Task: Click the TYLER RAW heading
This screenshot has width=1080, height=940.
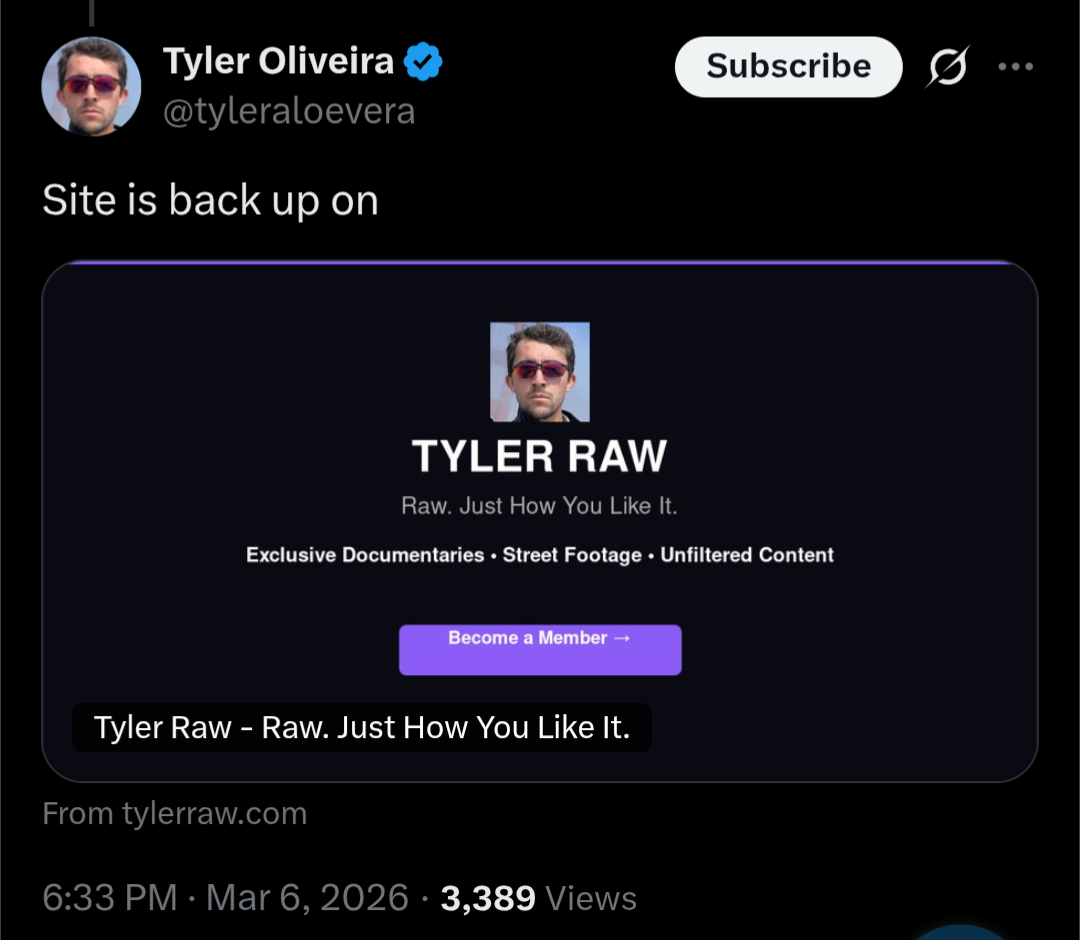Action: [539, 456]
